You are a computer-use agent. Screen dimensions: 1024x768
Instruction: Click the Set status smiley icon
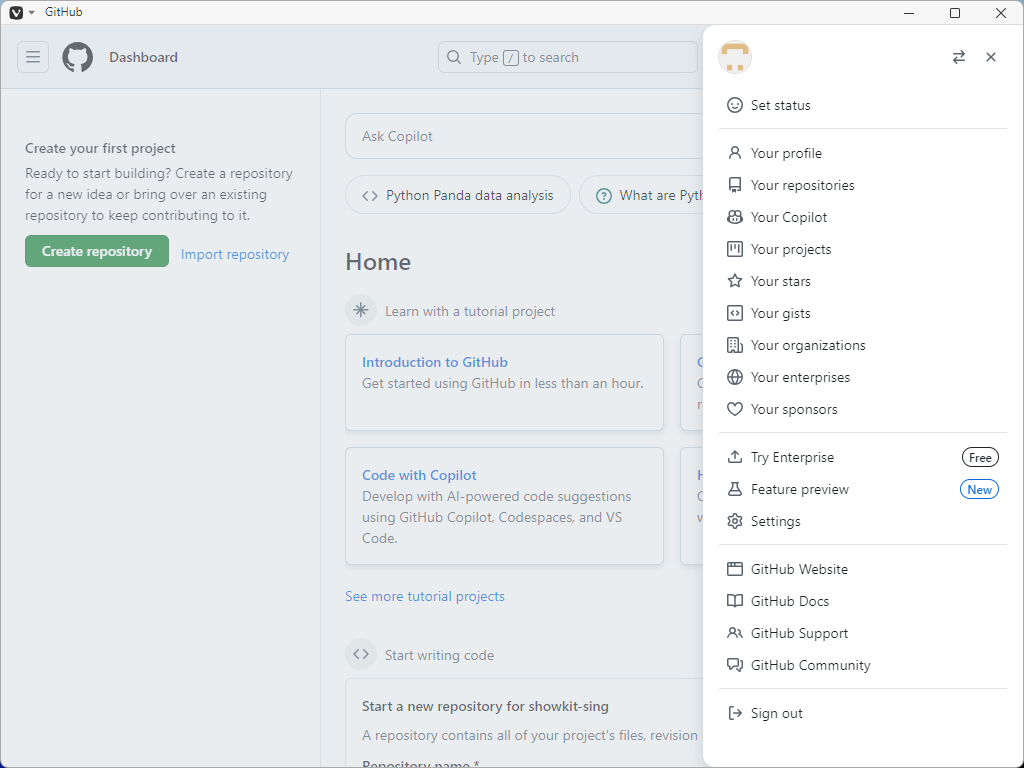735,105
